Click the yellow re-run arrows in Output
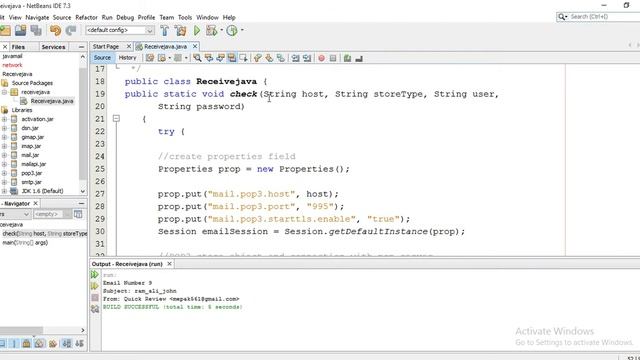The height and width of the screenshot is (360, 640). [x=95, y=286]
